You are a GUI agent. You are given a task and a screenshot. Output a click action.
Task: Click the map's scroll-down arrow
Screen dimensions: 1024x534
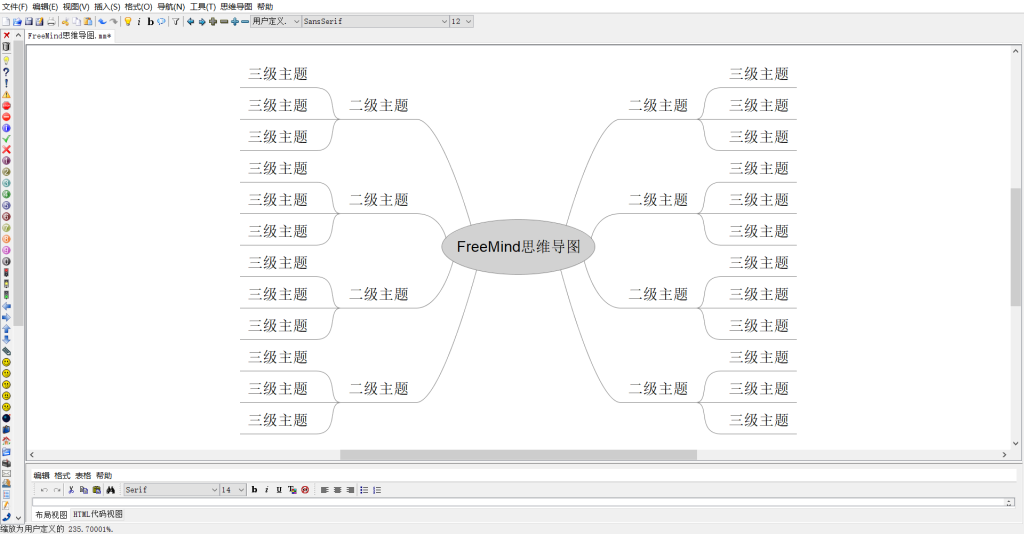pyautogui.click(x=1016, y=443)
